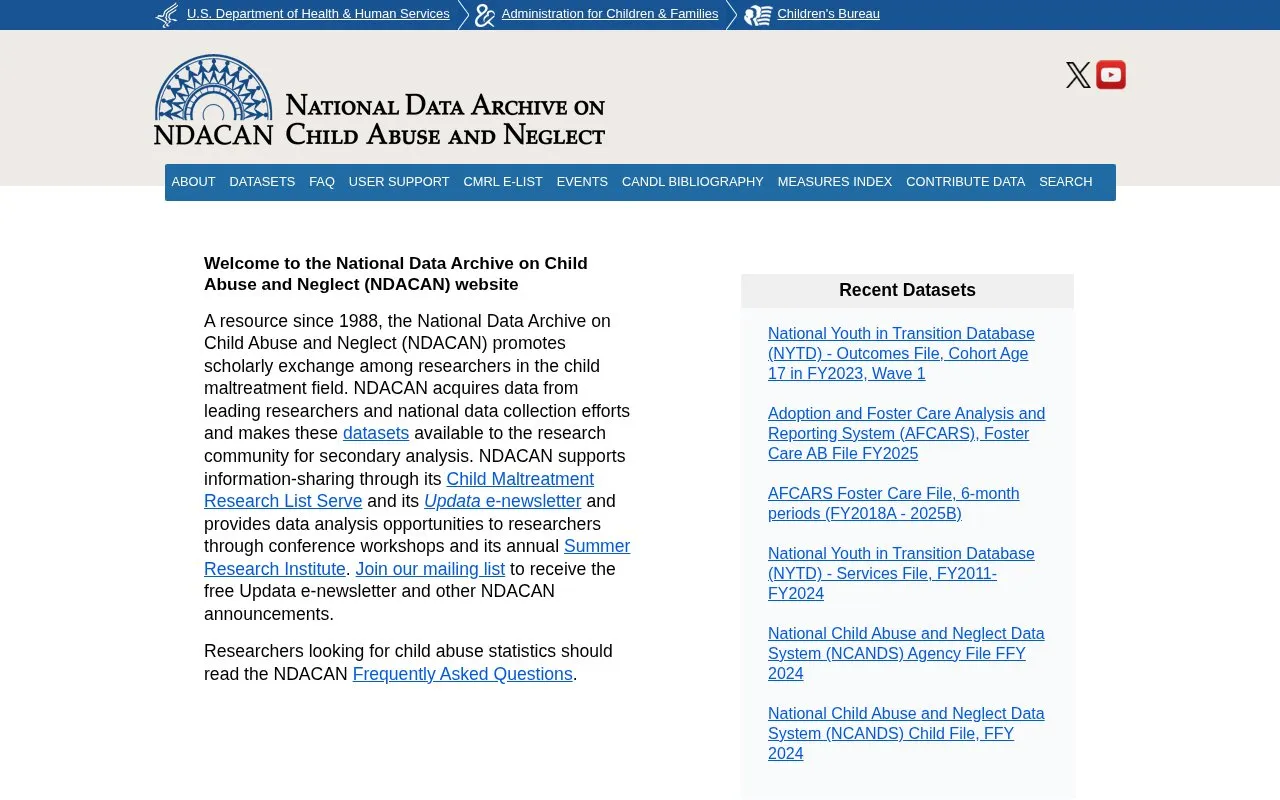The height and width of the screenshot is (800, 1280).
Task: Follow the Administration for Children & Families link
Action: [x=610, y=14]
